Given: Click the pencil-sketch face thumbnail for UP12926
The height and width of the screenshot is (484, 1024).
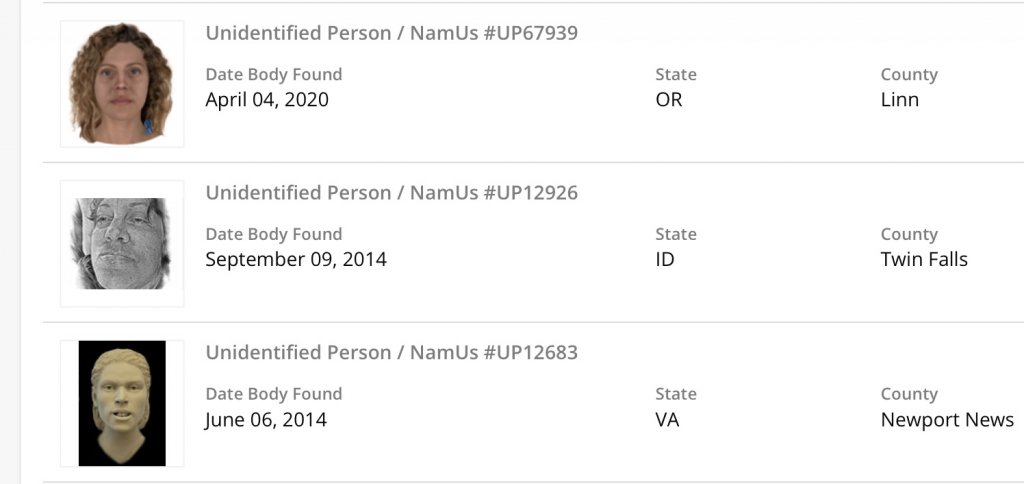Looking at the screenshot, I should point(121,243).
